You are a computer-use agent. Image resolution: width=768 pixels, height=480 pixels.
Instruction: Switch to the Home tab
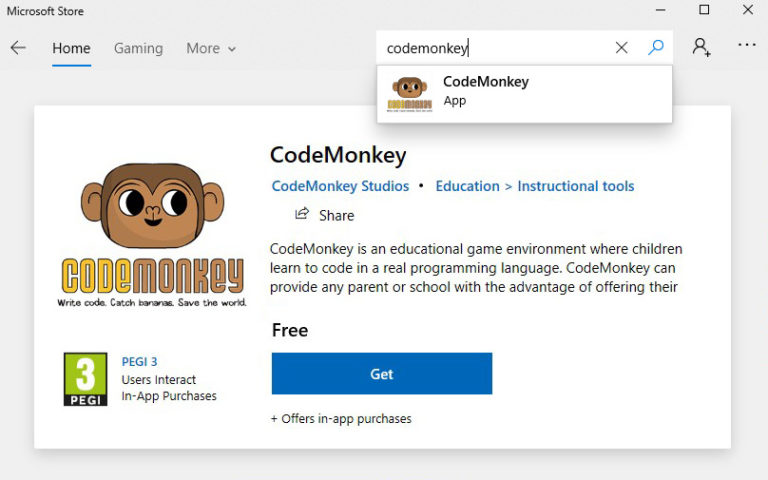click(71, 48)
